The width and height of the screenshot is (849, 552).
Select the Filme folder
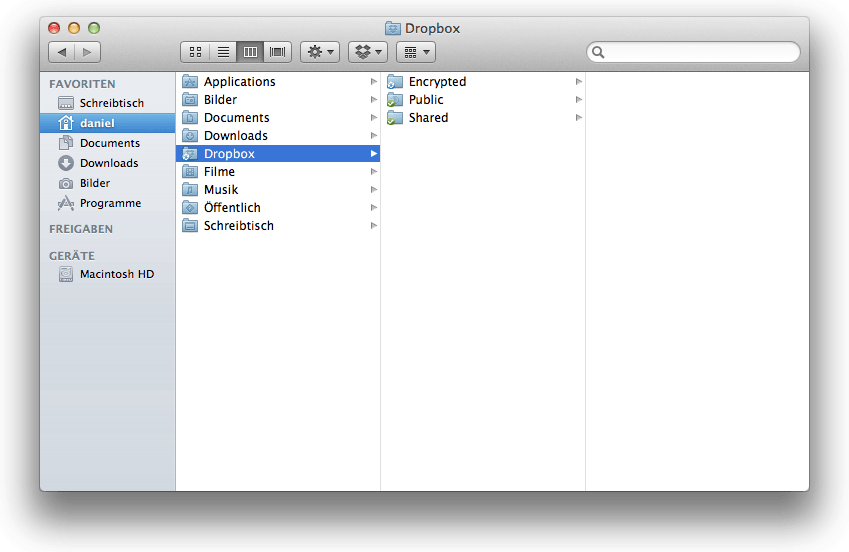point(278,172)
